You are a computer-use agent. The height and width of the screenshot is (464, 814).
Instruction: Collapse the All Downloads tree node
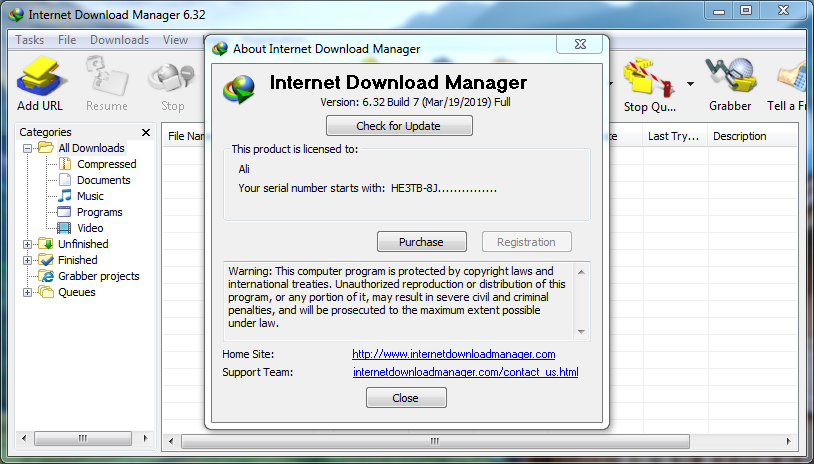pos(28,148)
